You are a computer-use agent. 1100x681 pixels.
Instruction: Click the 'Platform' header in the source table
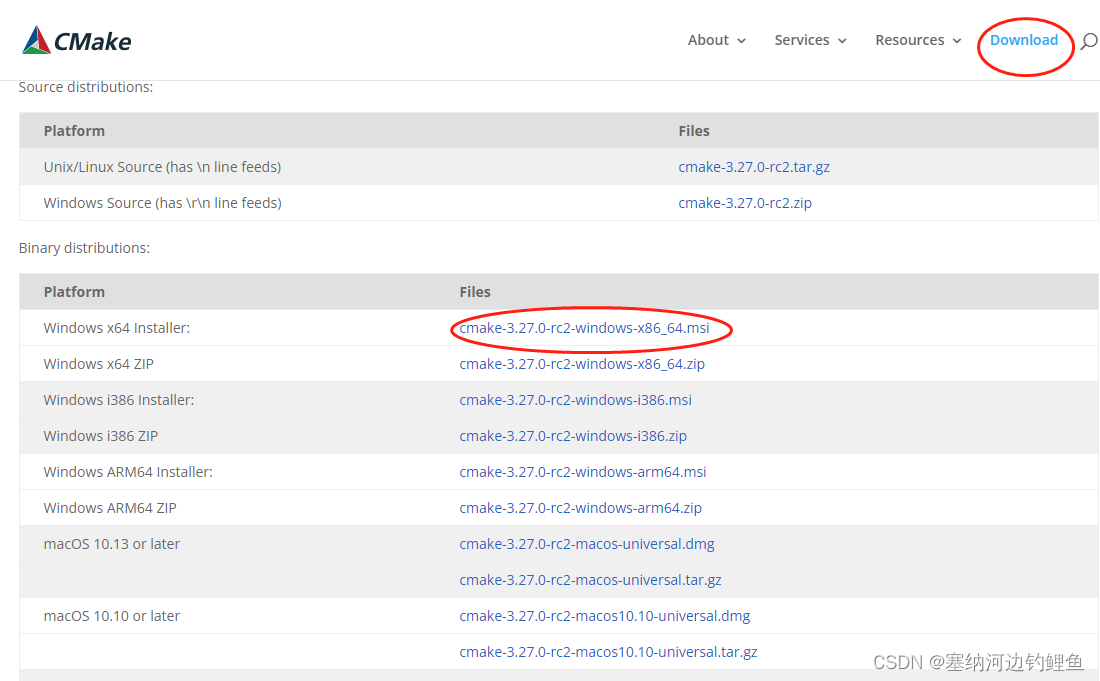[74, 131]
